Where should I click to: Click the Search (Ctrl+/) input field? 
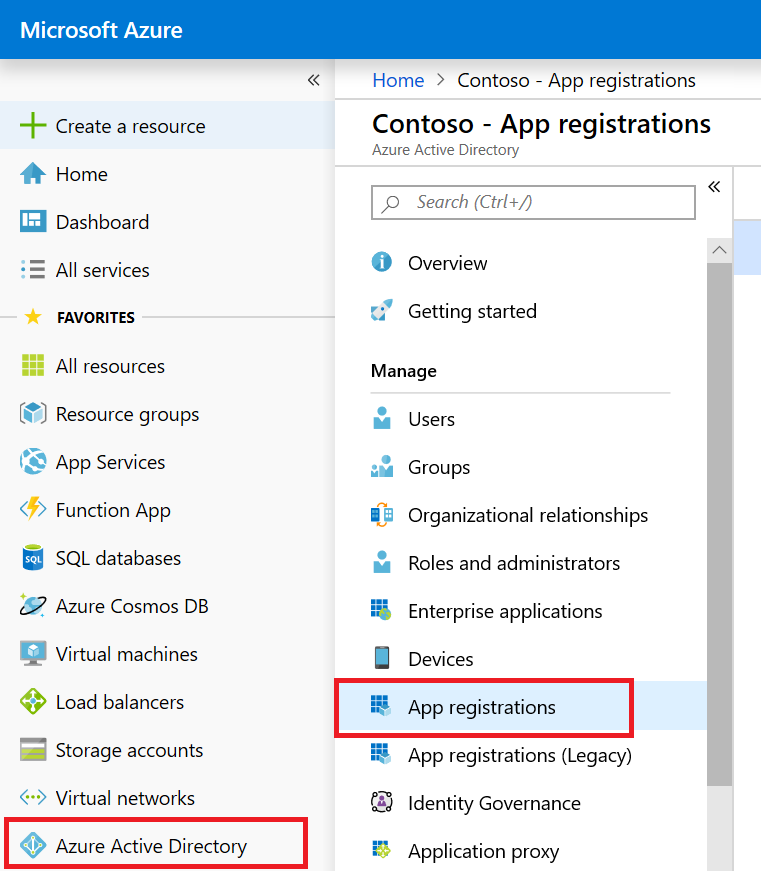[533, 202]
